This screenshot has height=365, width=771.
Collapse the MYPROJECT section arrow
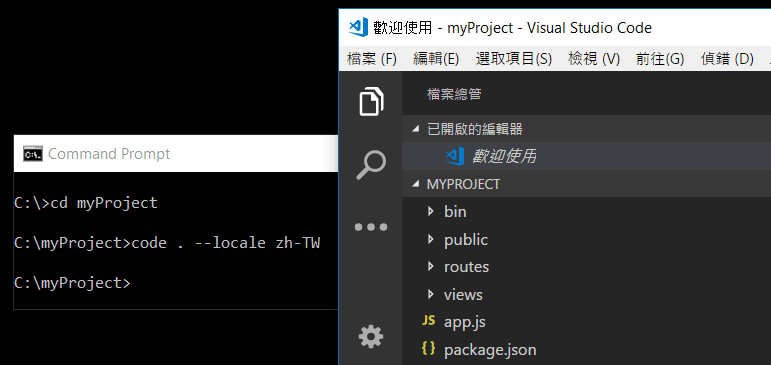416,184
